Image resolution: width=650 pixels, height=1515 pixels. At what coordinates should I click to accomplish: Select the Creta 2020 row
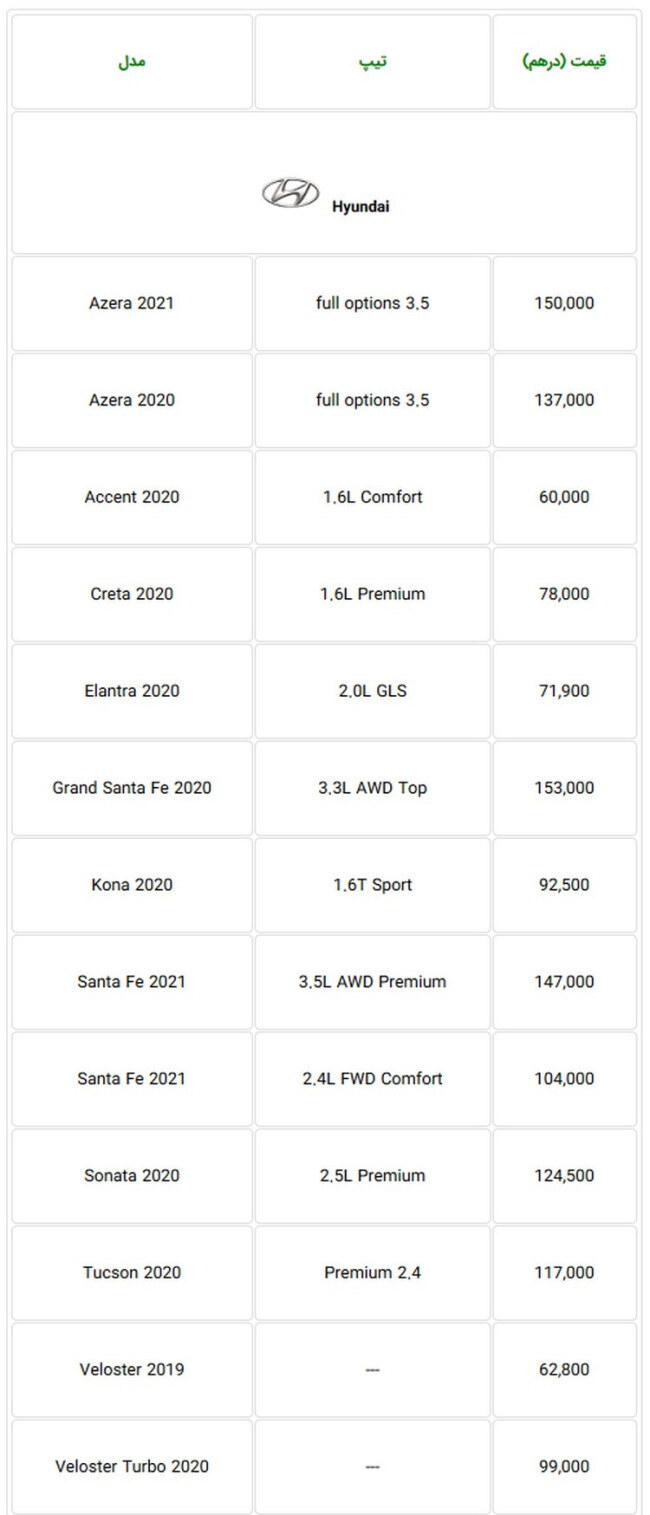pos(324,594)
